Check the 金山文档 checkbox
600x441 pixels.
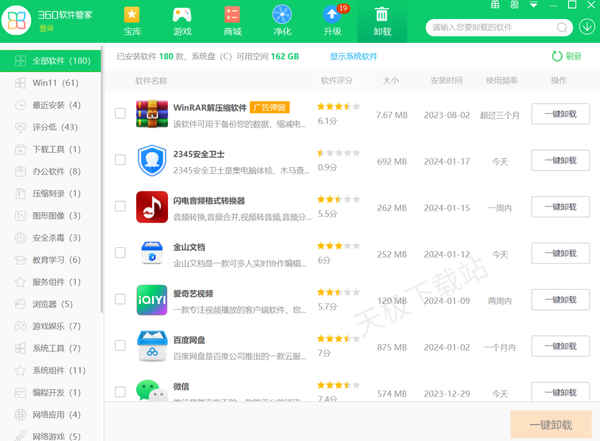tap(121, 253)
